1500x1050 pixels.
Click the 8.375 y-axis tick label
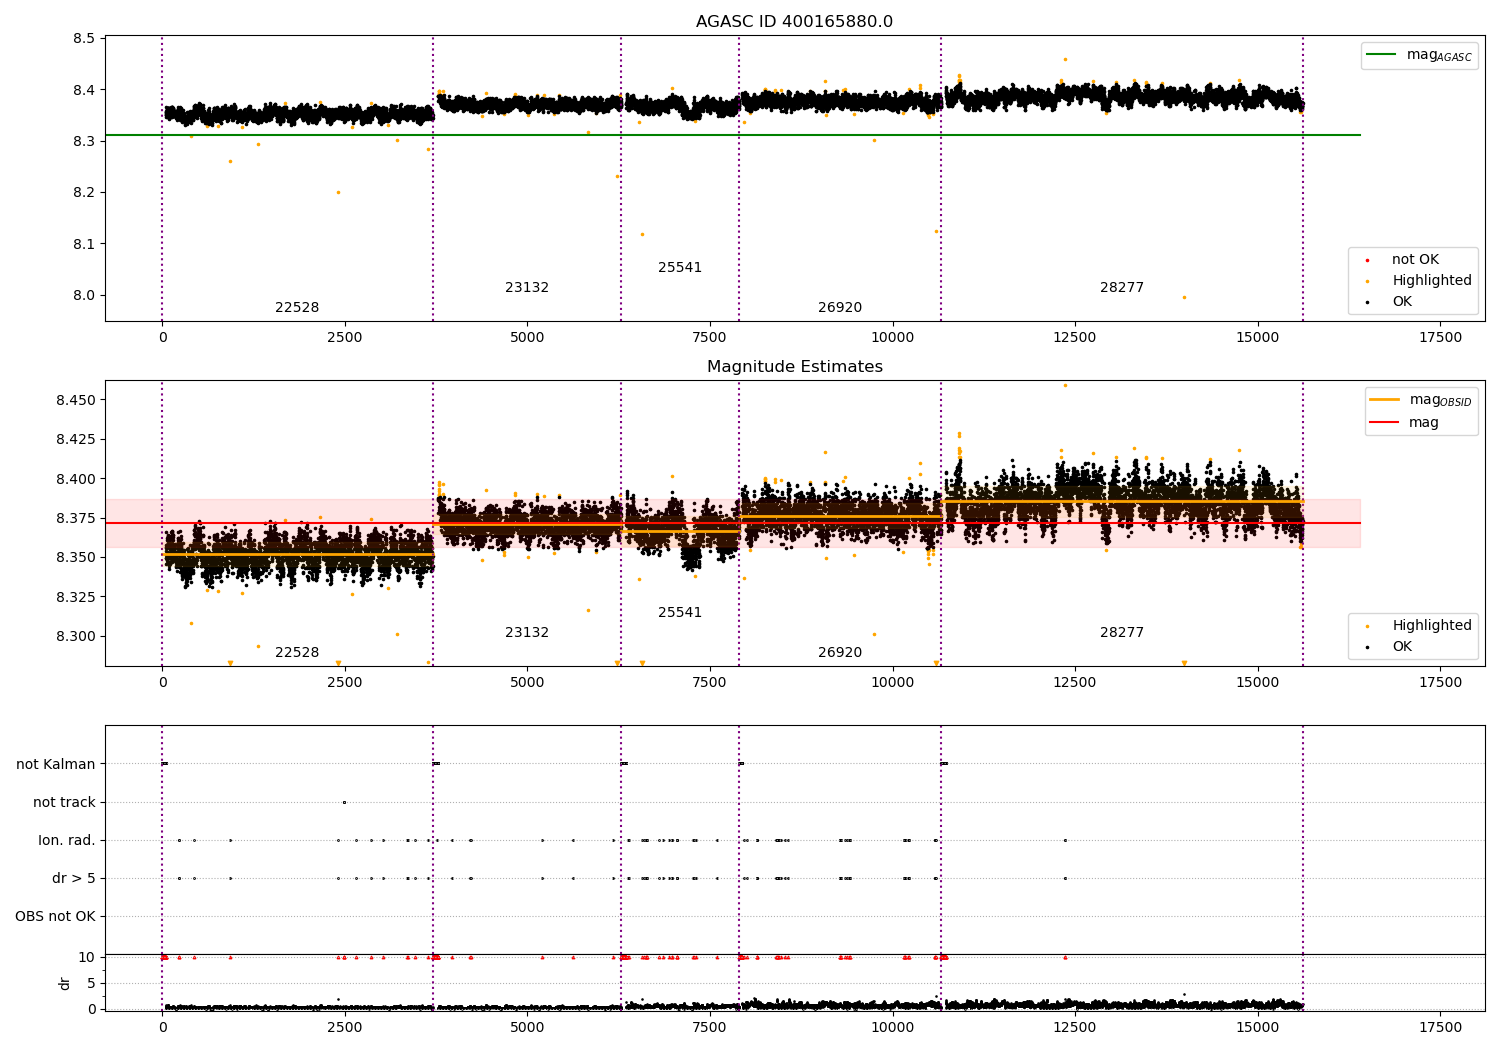pos(76,518)
